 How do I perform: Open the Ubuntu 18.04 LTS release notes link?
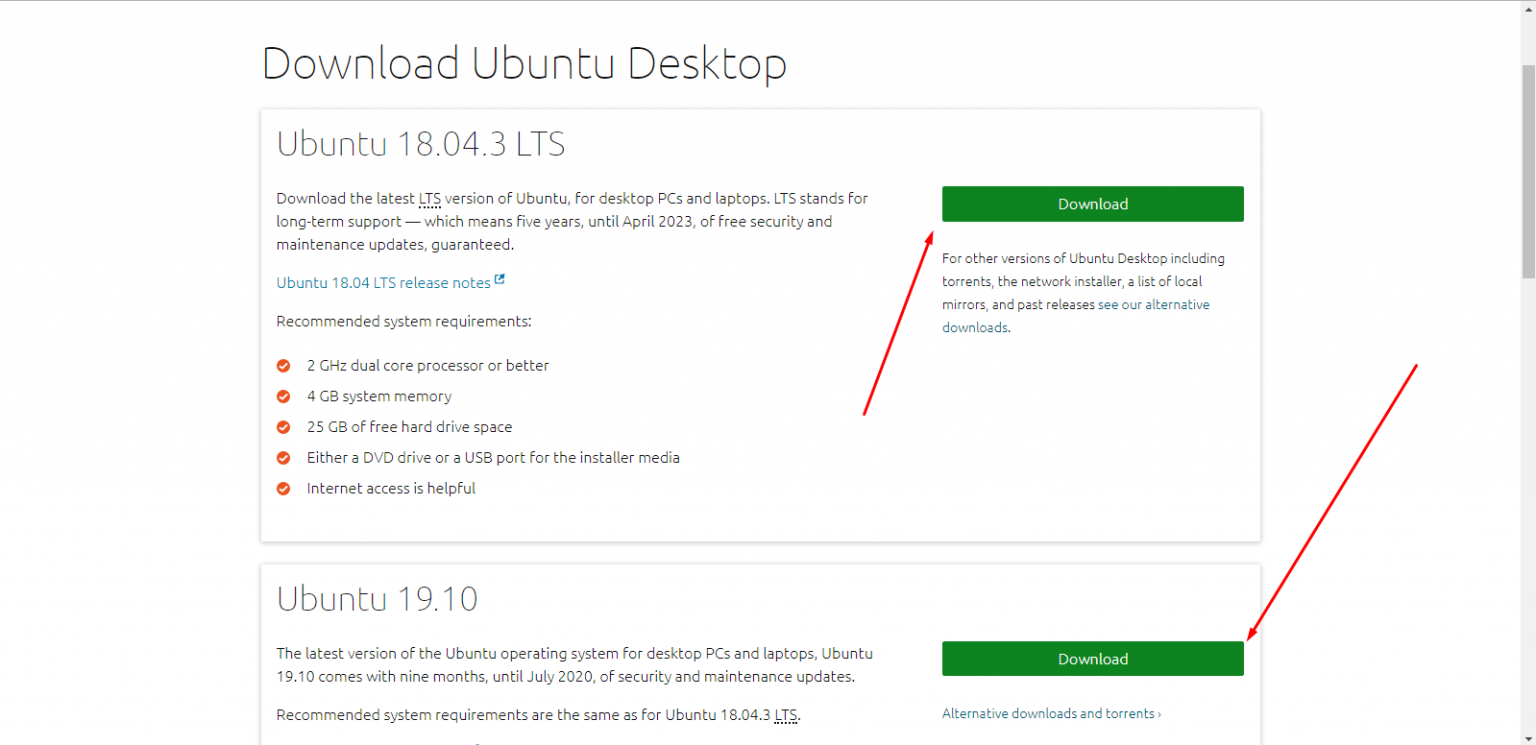click(383, 282)
